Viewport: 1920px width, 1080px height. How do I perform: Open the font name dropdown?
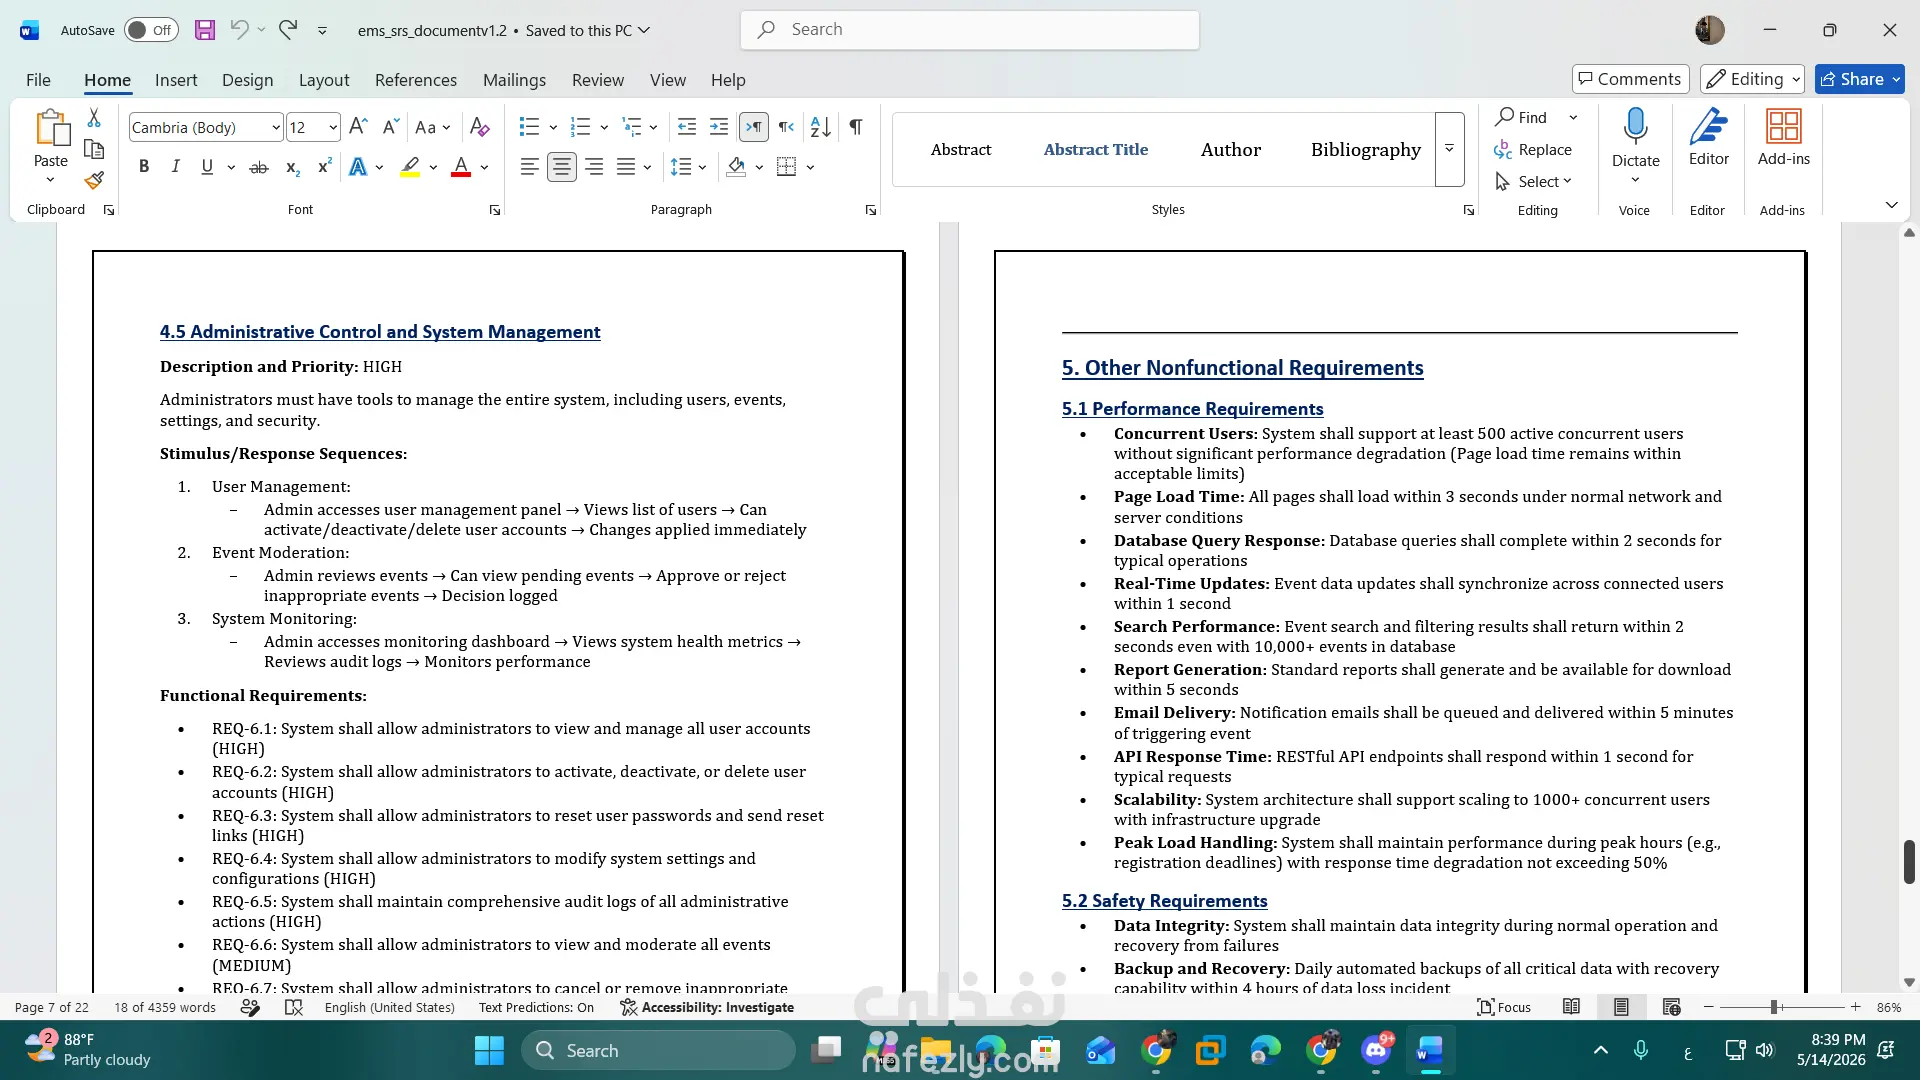[276, 127]
